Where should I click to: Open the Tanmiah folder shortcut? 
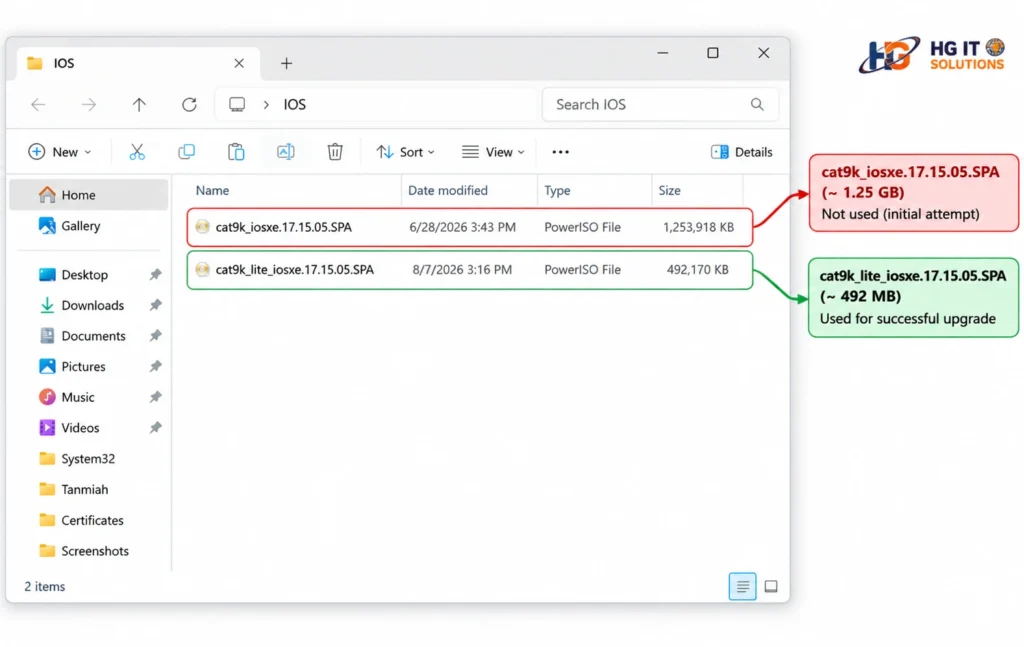pyautogui.click(x=89, y=490)
